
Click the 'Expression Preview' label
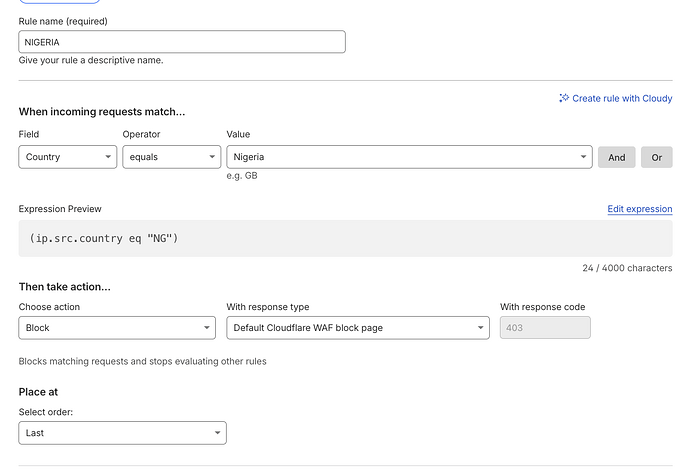coord(60,209)
